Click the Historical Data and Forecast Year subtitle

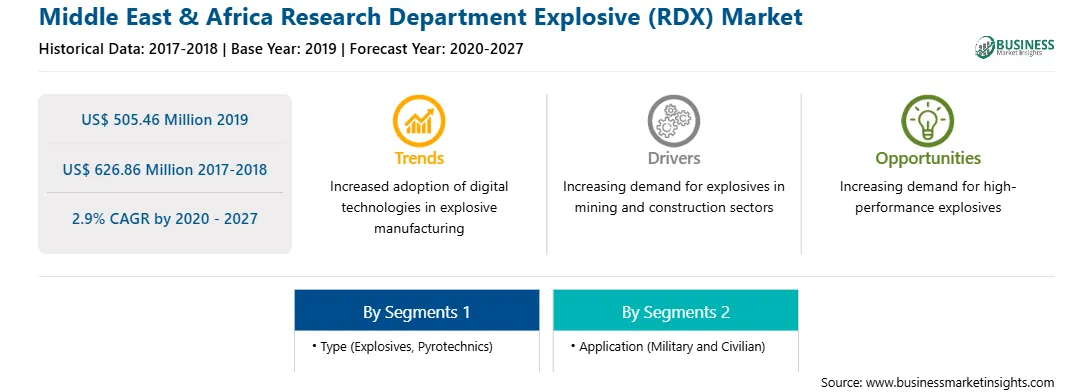coord(281,49)
